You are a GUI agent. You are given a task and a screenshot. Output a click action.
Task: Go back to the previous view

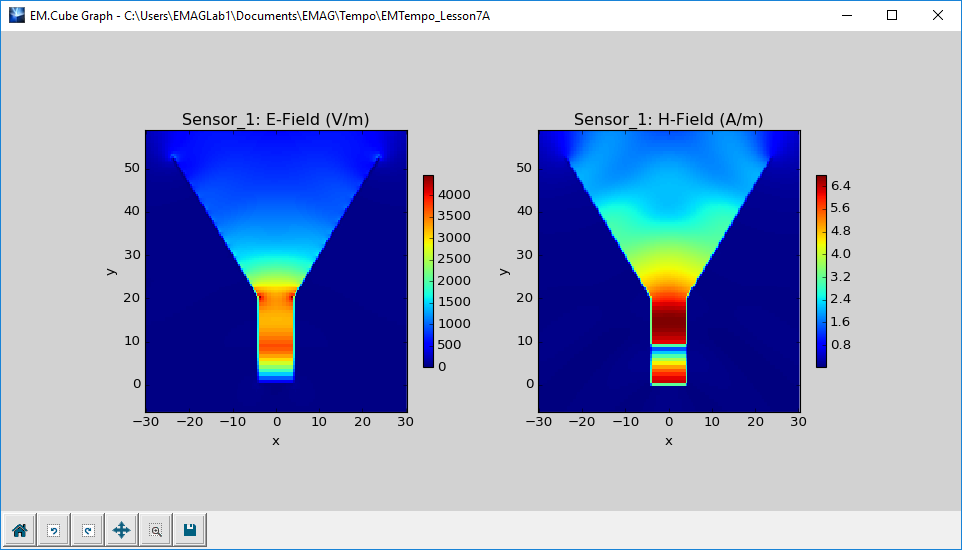(x=53, y=530)
